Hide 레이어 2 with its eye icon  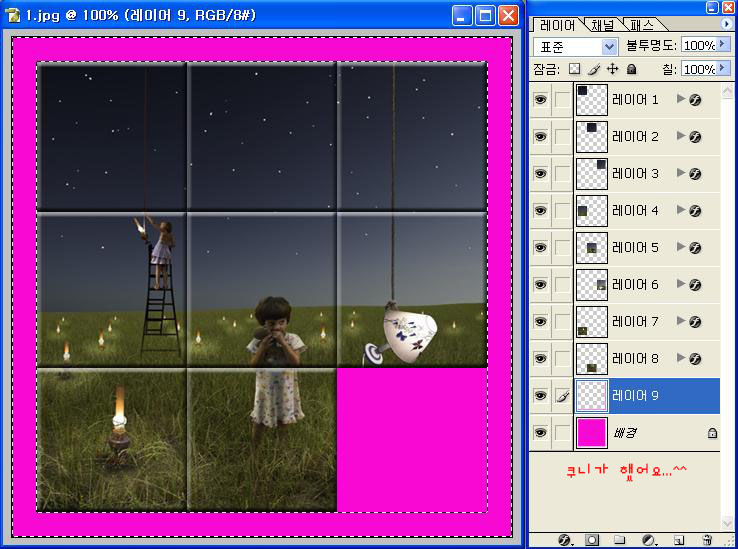(x=540, y=137)
